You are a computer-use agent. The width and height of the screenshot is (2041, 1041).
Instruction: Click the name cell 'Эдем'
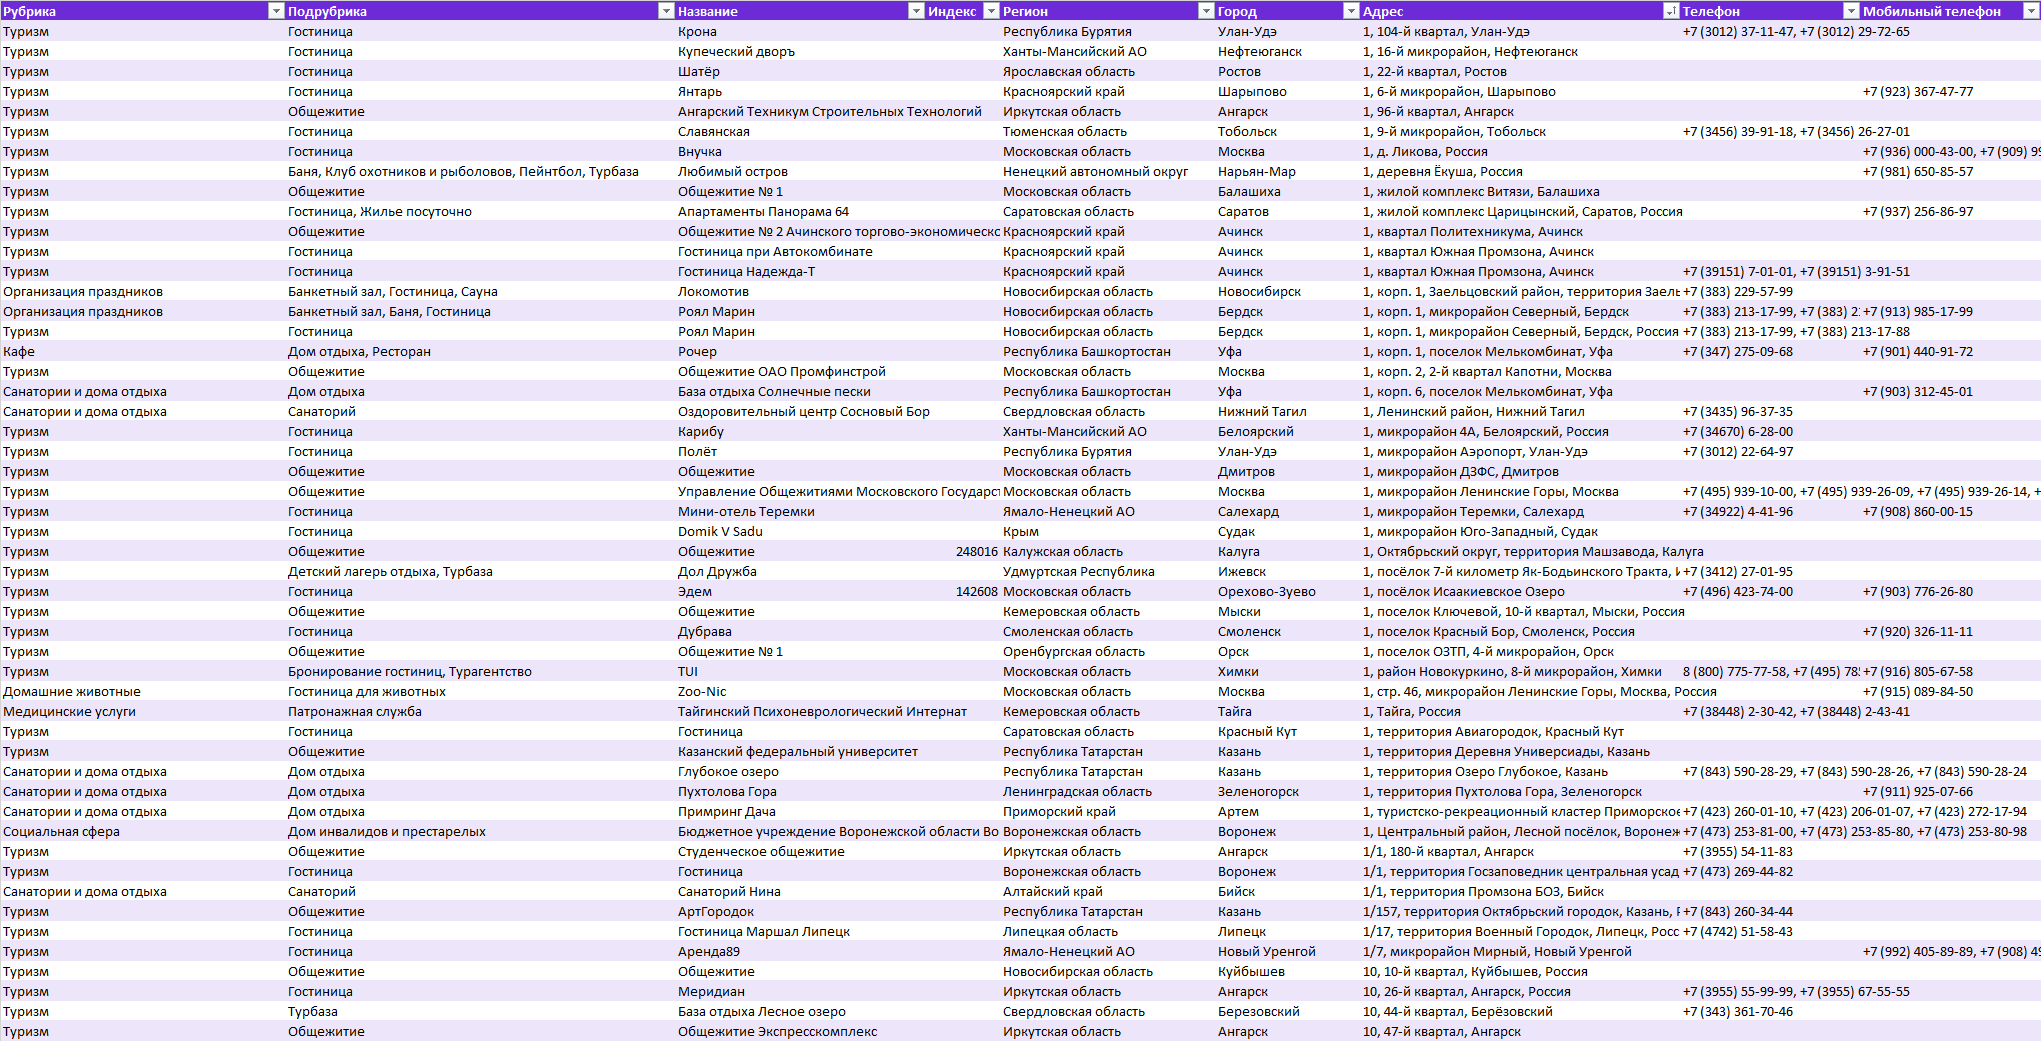click(x=800, y=591)
